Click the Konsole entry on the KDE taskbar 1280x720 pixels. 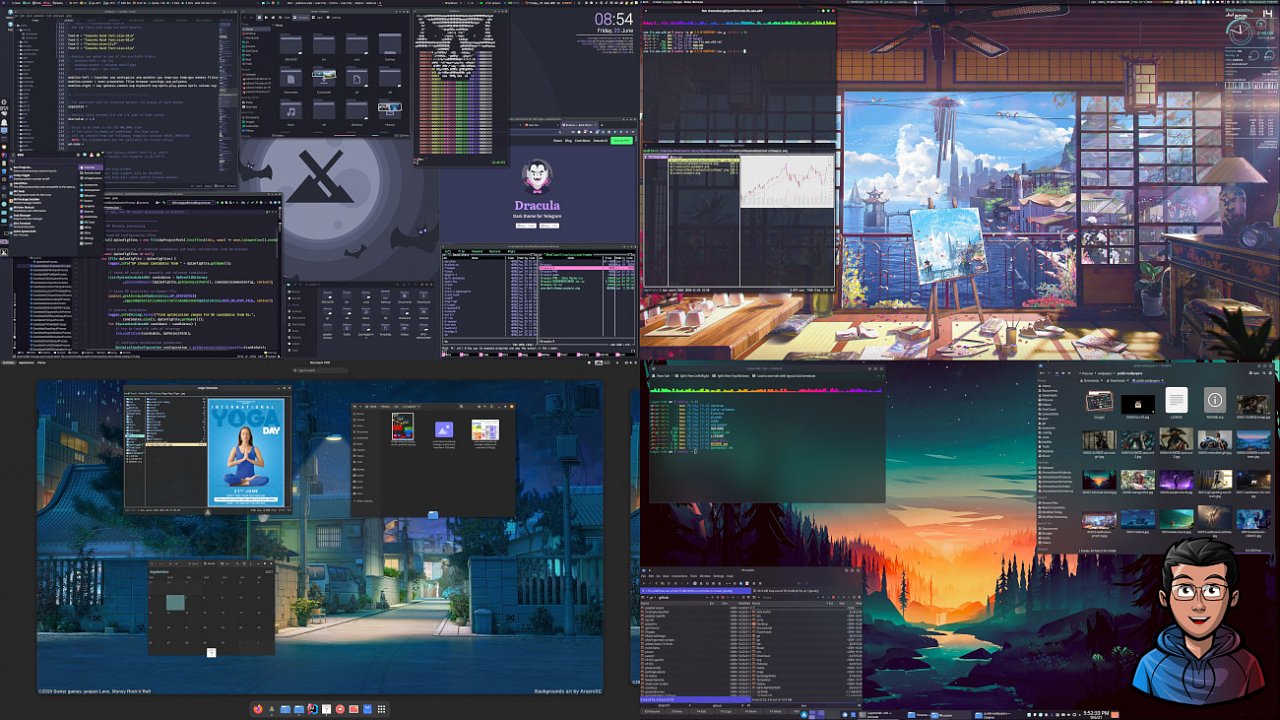pos(877,715)
